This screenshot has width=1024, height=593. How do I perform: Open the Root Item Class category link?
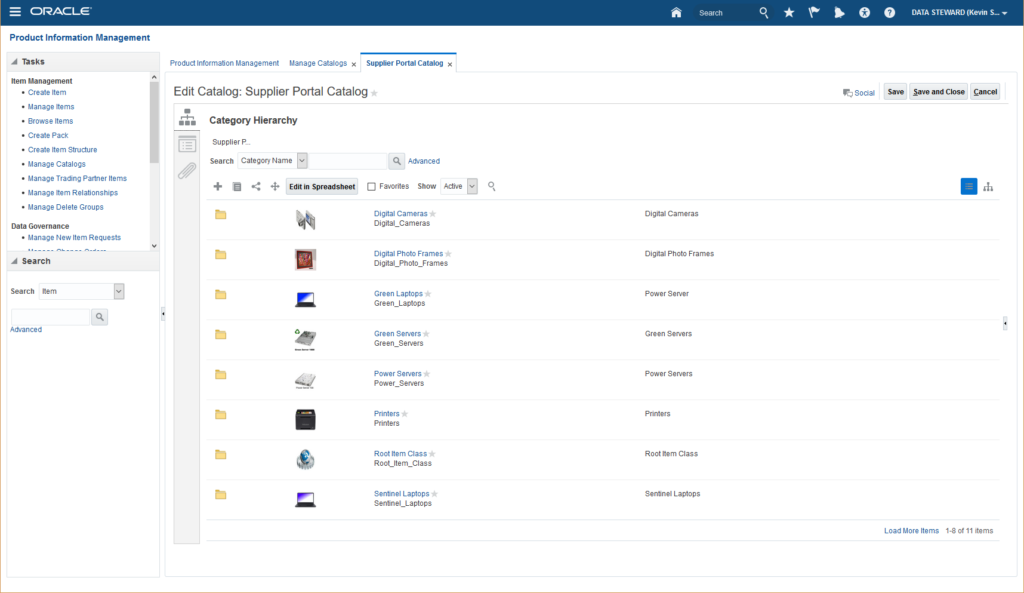(400, 454)
